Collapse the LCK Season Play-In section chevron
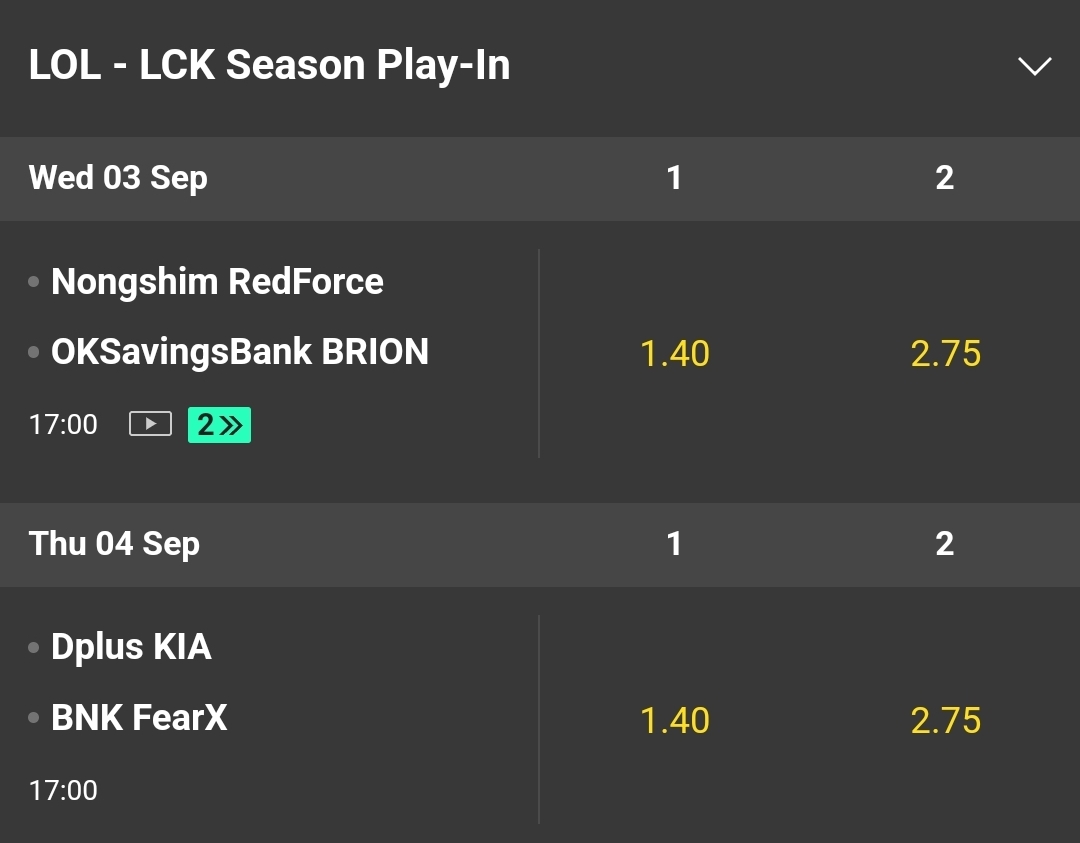Screen dimensions: 1080x843 click(x=1034, y=66)
